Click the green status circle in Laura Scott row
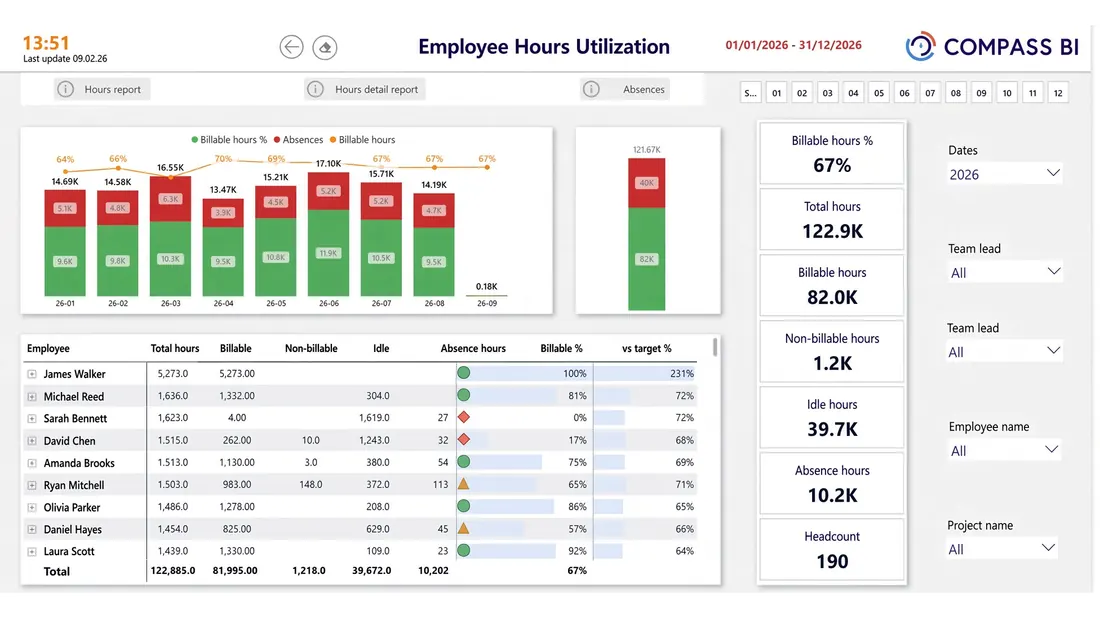Viewport: 1100px width, 619px height. point(464,551)
